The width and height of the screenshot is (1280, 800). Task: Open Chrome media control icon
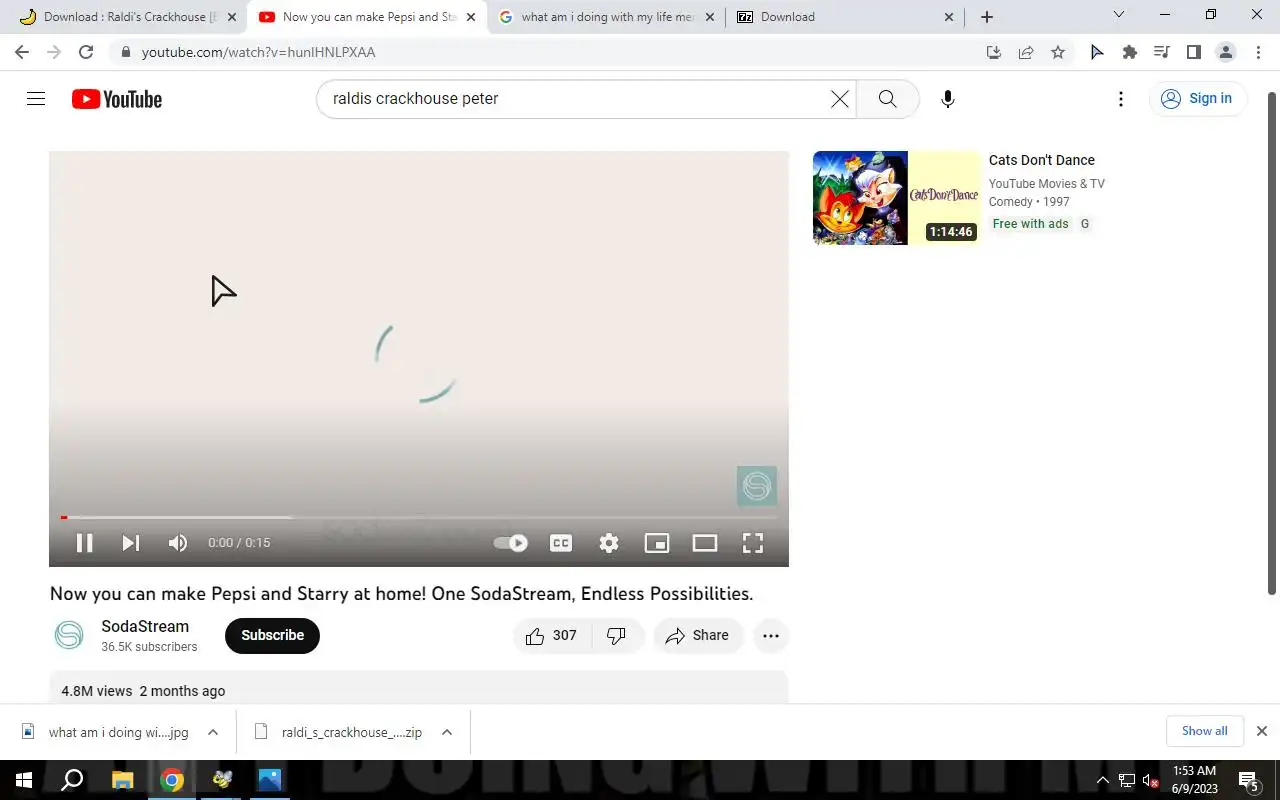[x=1162, y=52]
